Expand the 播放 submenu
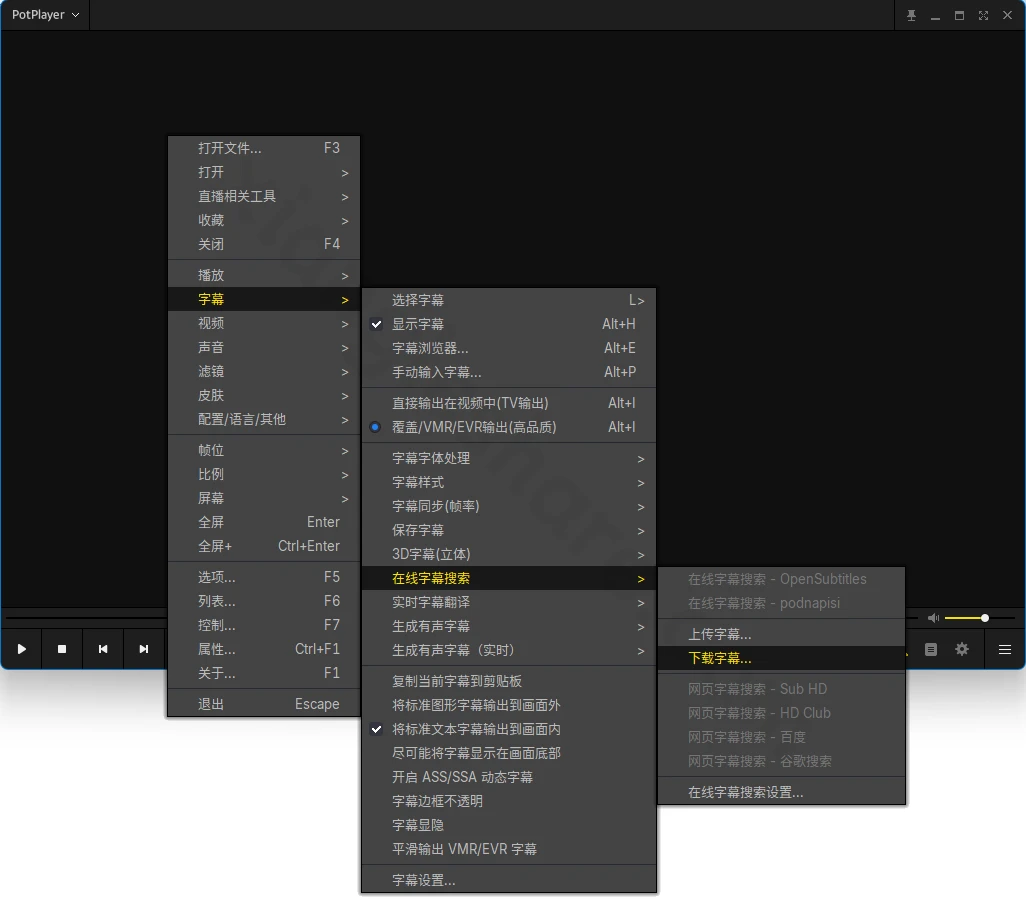Screen dimensions: 1026x917 (x=264, y=275)
